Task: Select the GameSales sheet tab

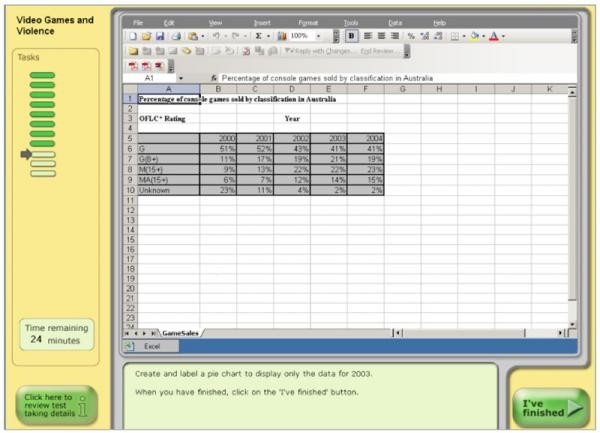Action: pos(180,333)
